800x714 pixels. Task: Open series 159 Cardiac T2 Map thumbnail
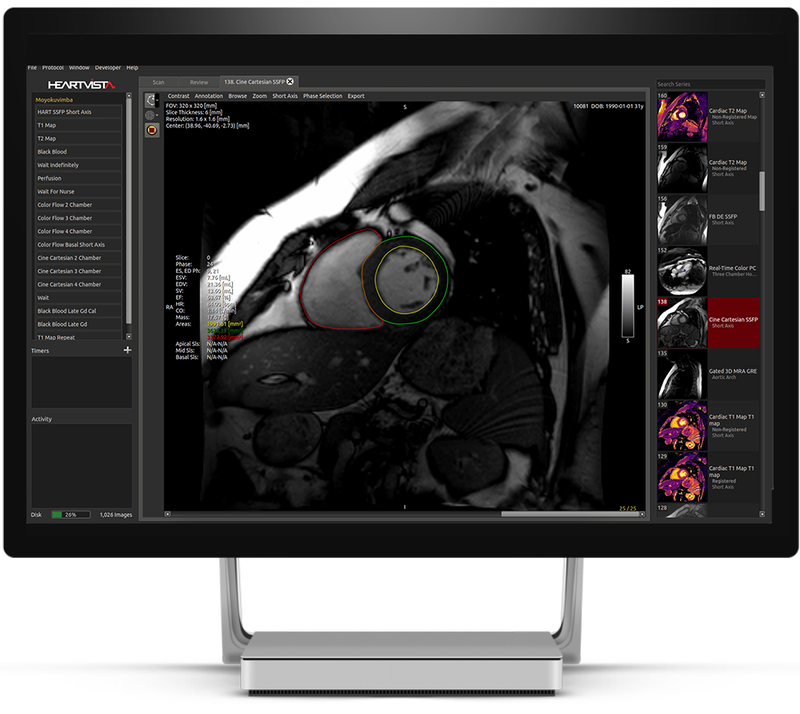tap(682, 168)
